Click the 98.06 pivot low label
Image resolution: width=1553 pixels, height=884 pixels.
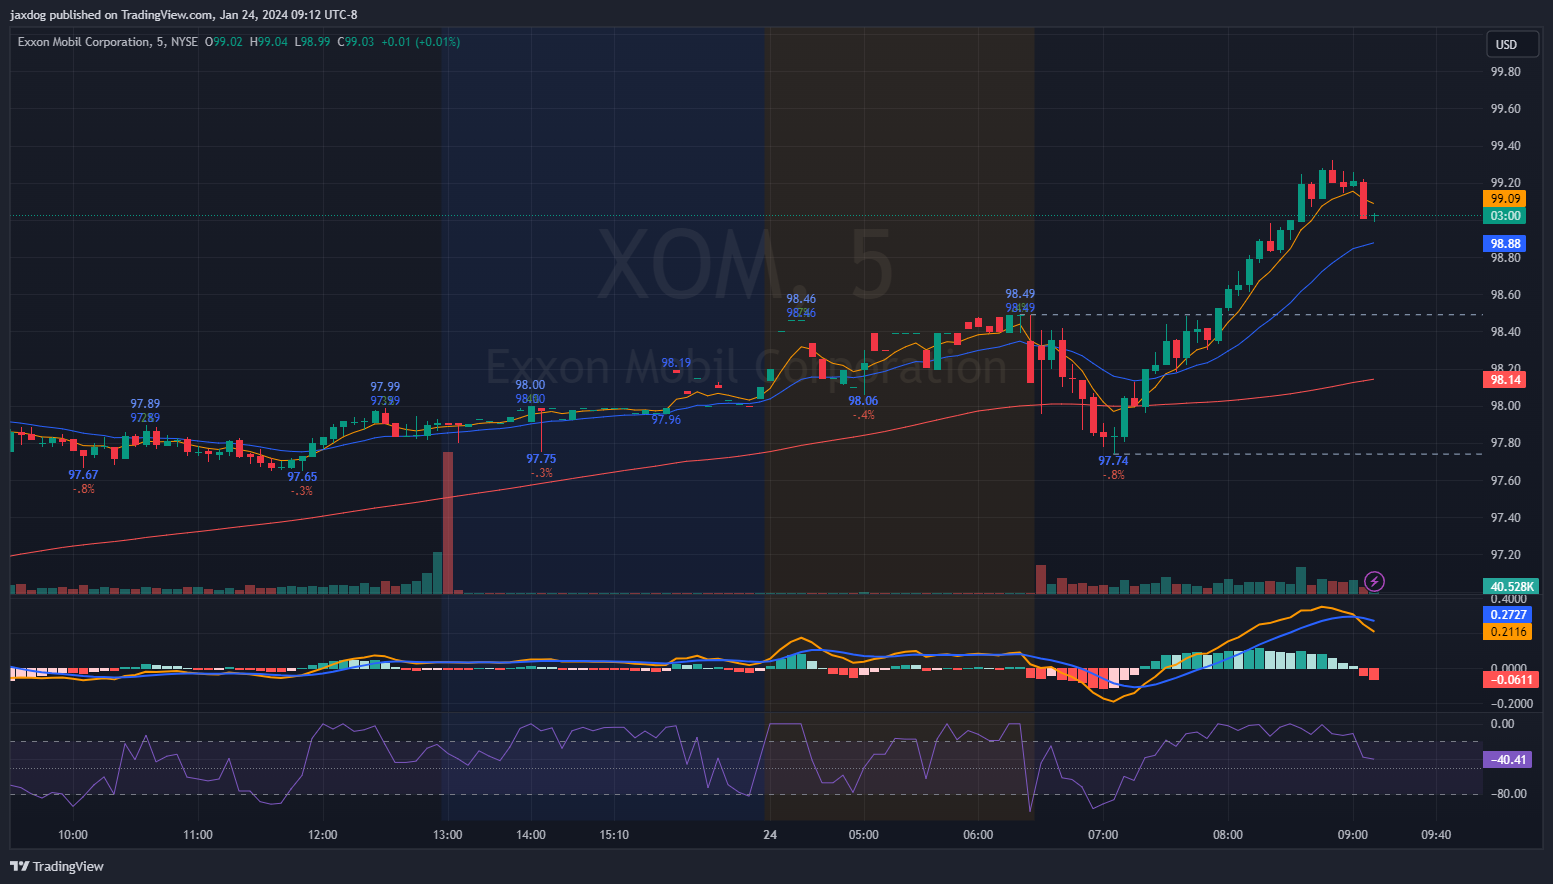863,401
